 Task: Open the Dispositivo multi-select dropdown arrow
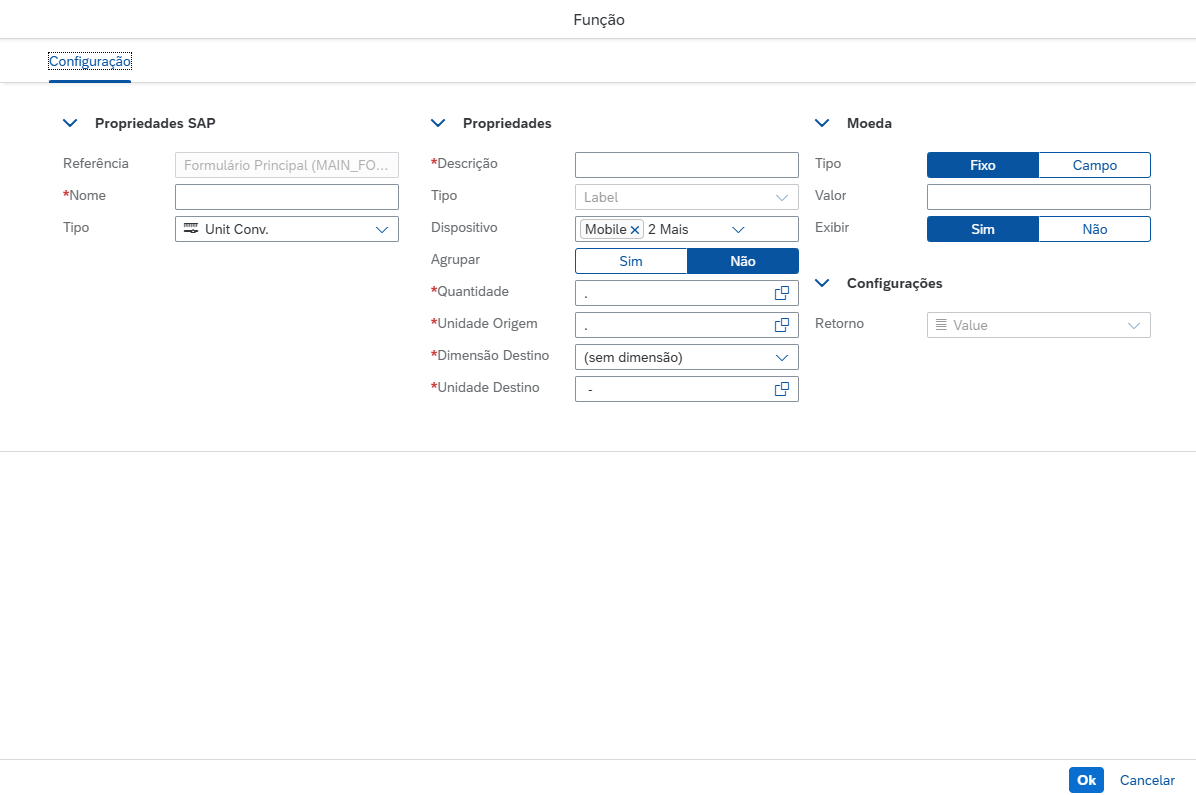click(738, 229)
